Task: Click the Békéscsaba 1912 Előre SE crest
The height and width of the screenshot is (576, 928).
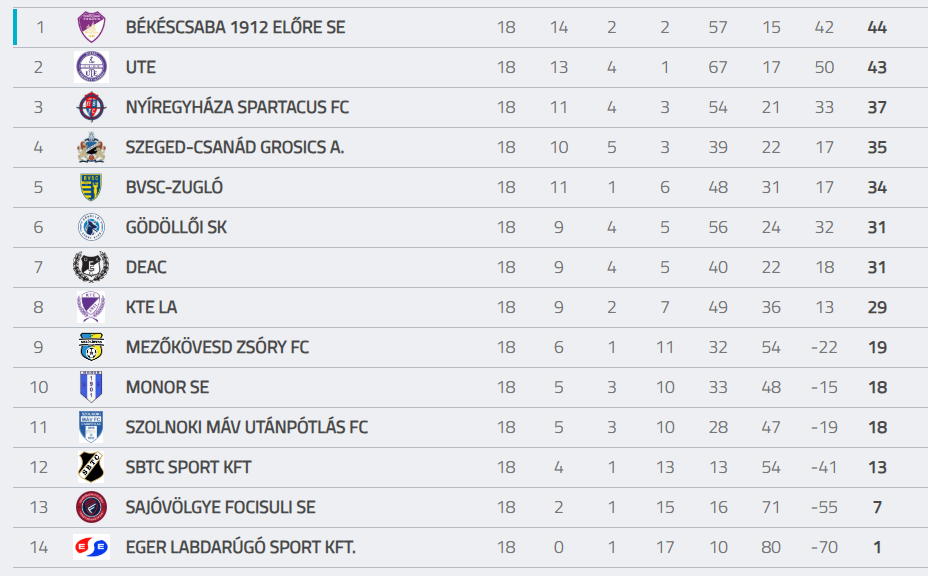Action: click(91, 27)
